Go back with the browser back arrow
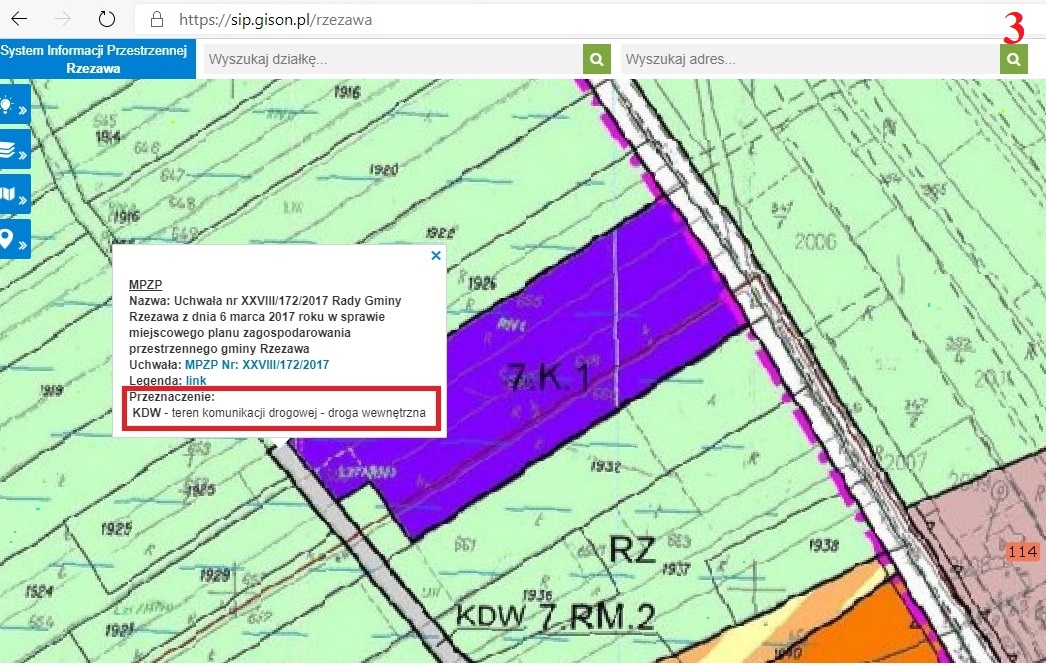Image resolution: width=1046 pixels, height=666 pixels. pos(19,19)
